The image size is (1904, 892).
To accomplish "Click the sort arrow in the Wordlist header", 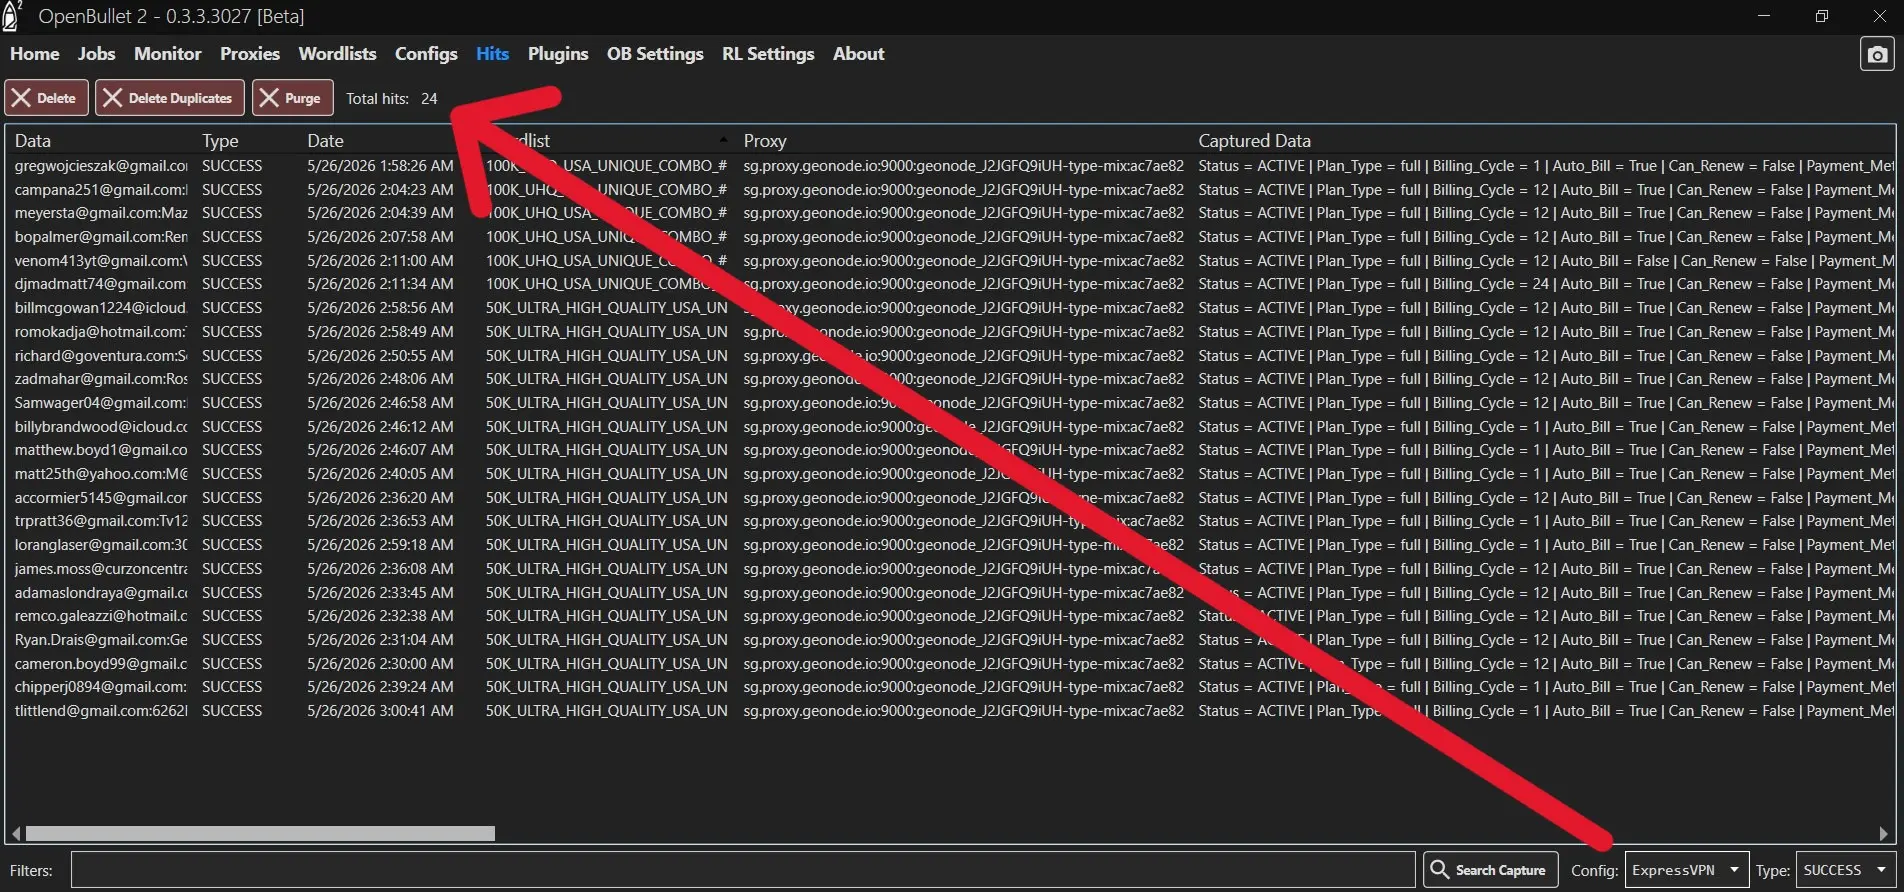I will (723, 138).
